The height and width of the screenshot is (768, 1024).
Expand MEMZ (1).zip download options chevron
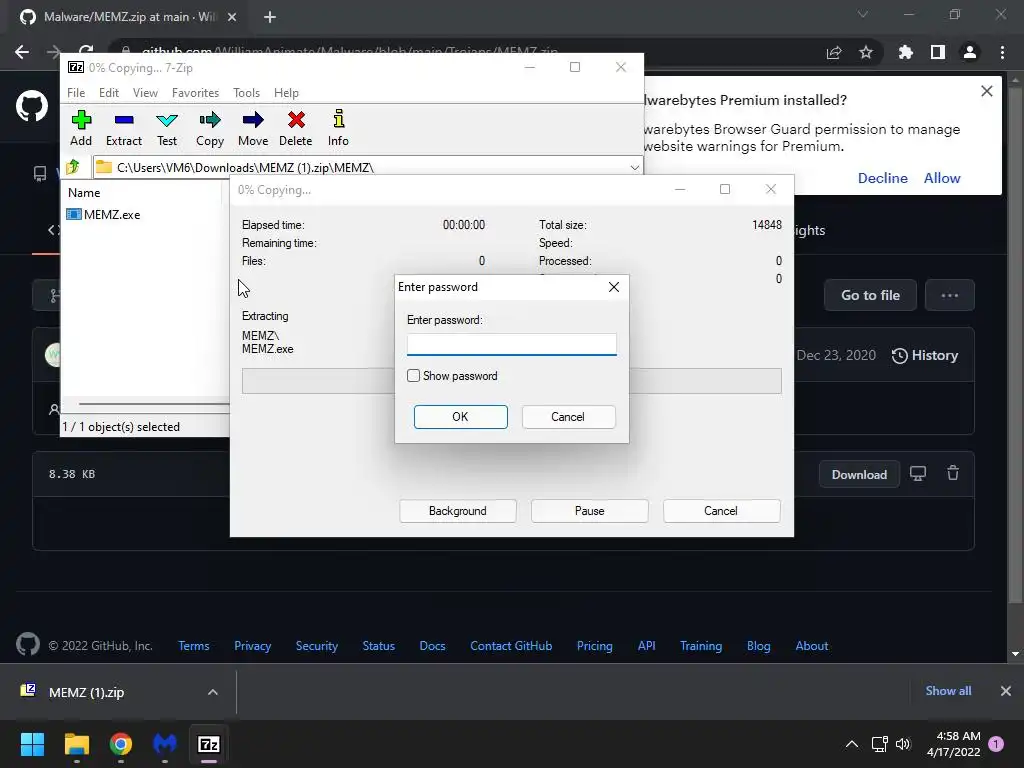click(x=212, y=692)
